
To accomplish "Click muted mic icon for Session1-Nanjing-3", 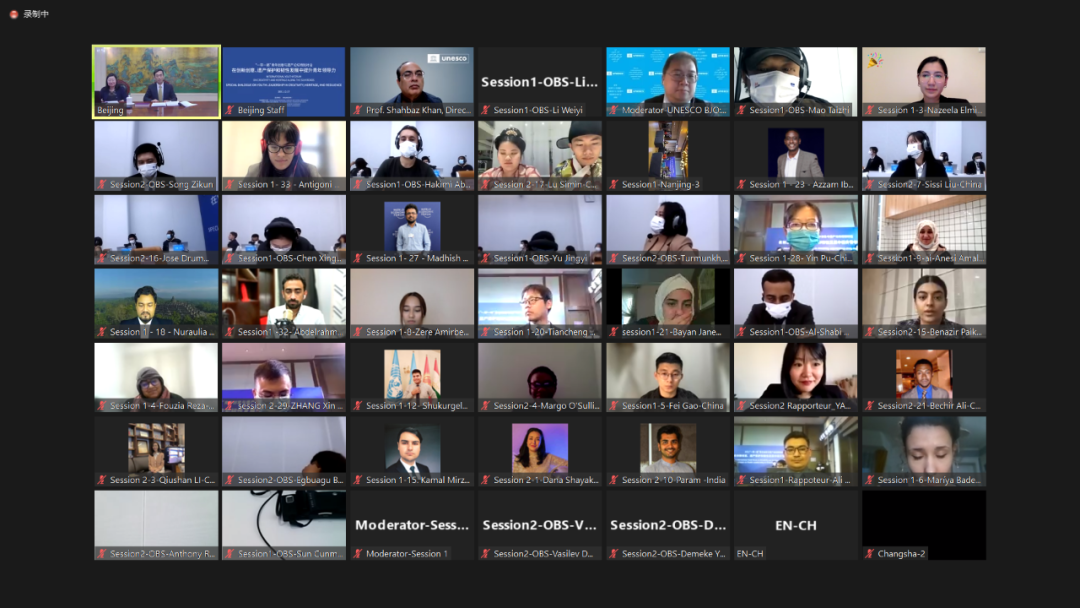I will (614, 184).
